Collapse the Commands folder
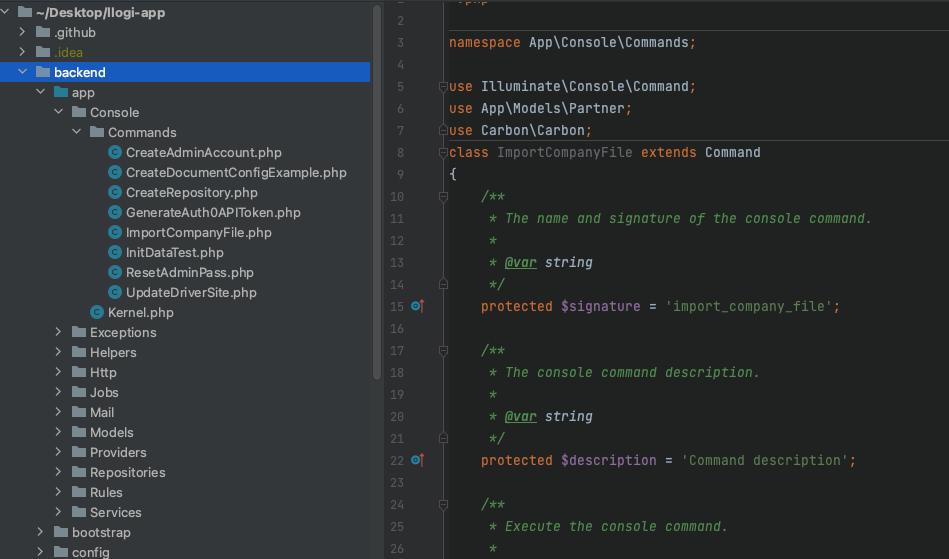Image resolution: width=949 pixels, height=559 pixels. [x=76, y=131]
